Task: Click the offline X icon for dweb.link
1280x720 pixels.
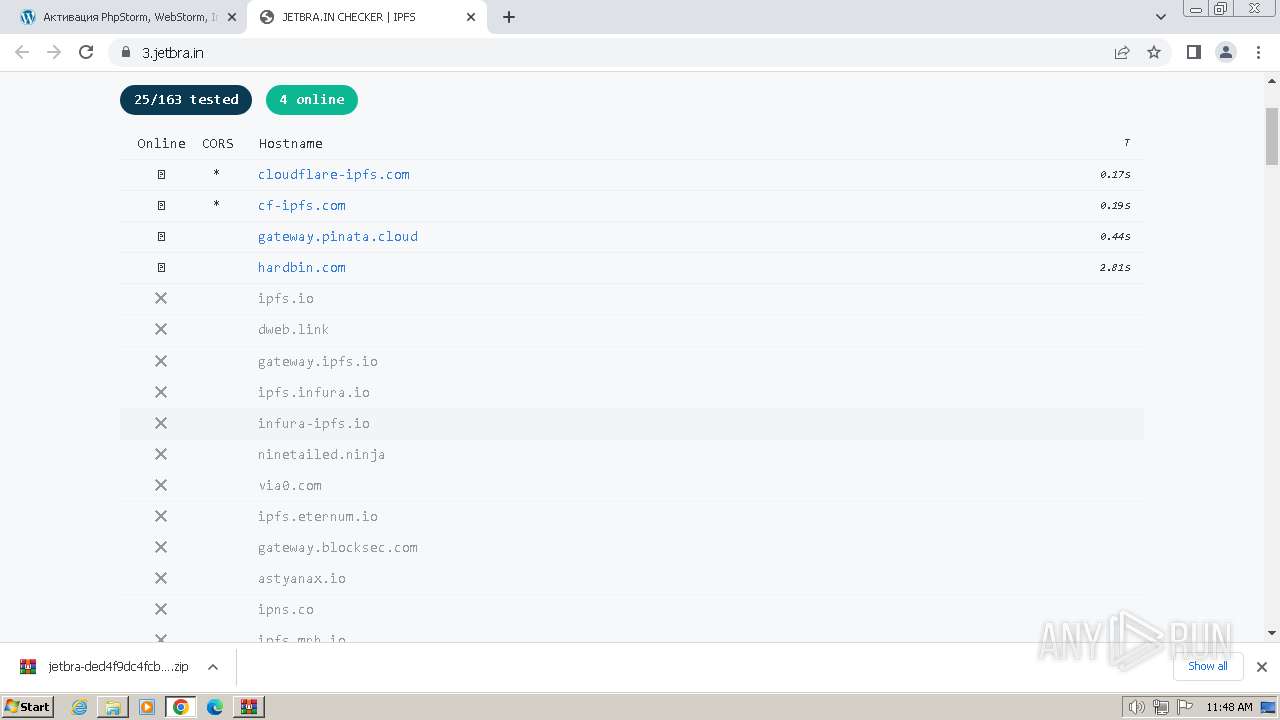Action: [161, 329]
